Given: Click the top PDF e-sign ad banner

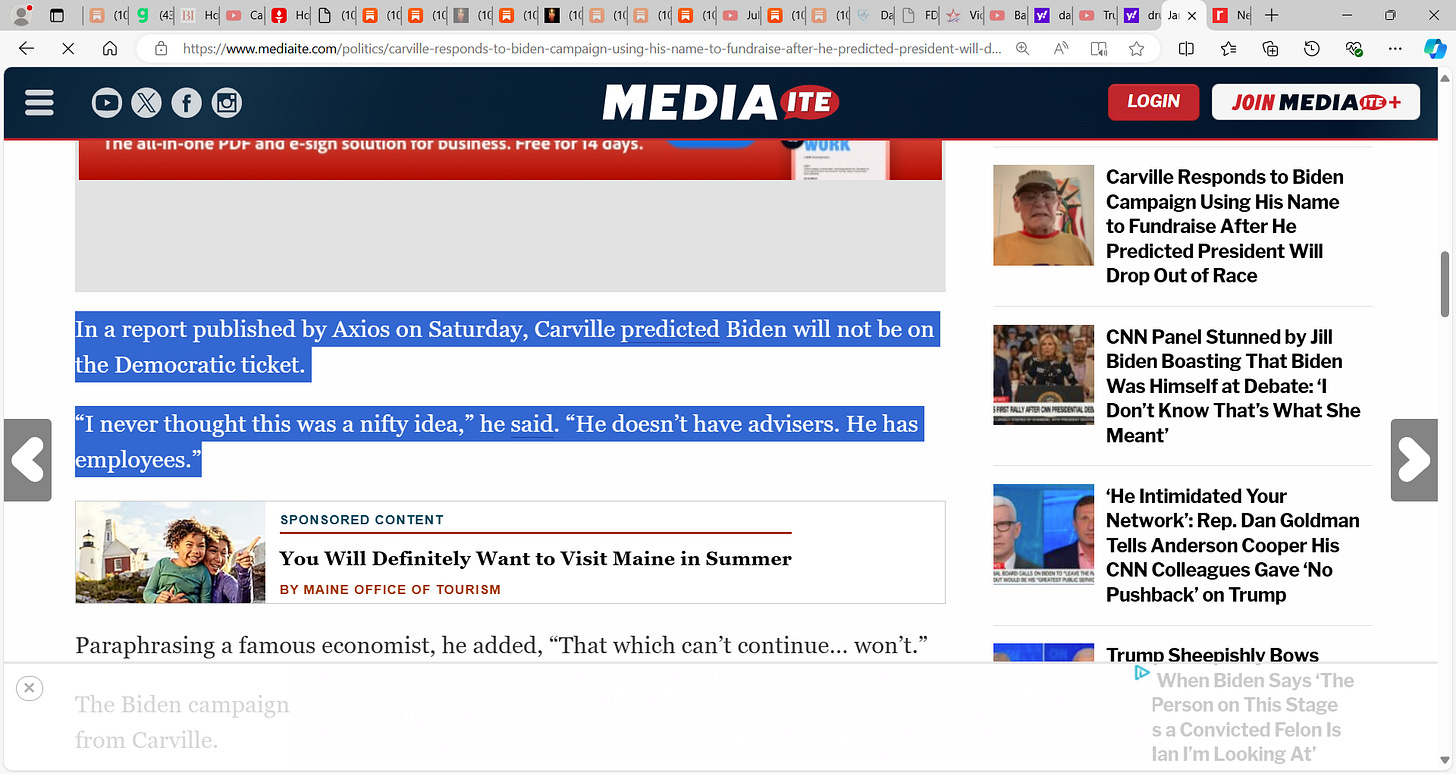Looking at the screenshot, I should [510, 160].
